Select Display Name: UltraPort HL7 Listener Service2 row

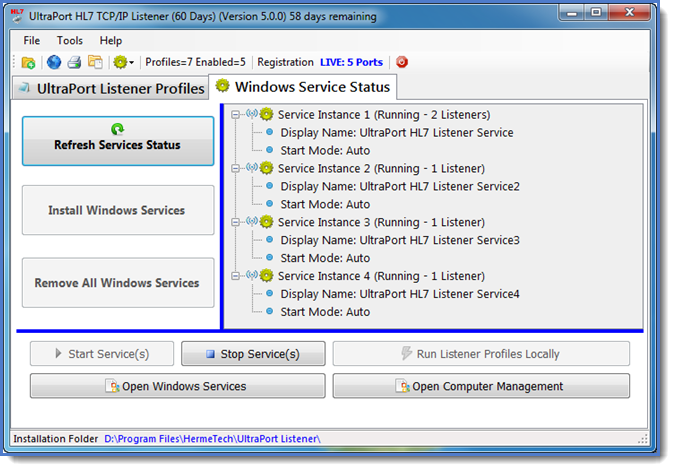(x=400, y=186)
